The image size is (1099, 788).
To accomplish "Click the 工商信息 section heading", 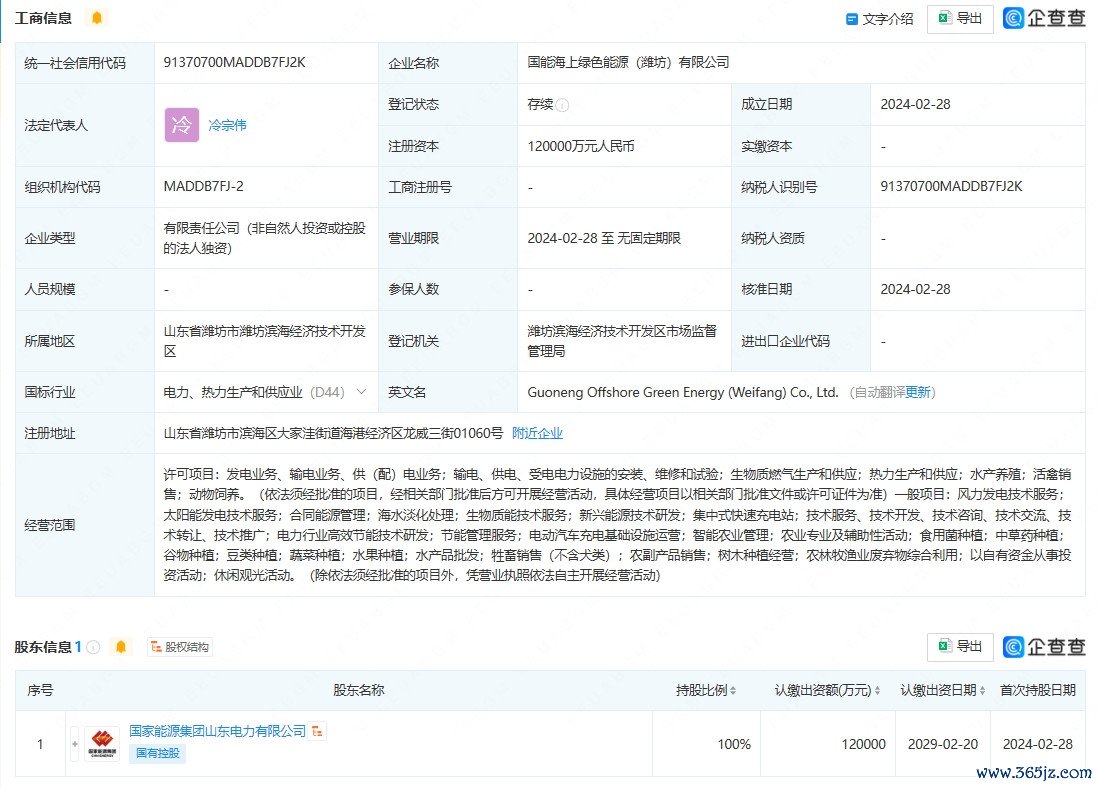I will point(43,18).
